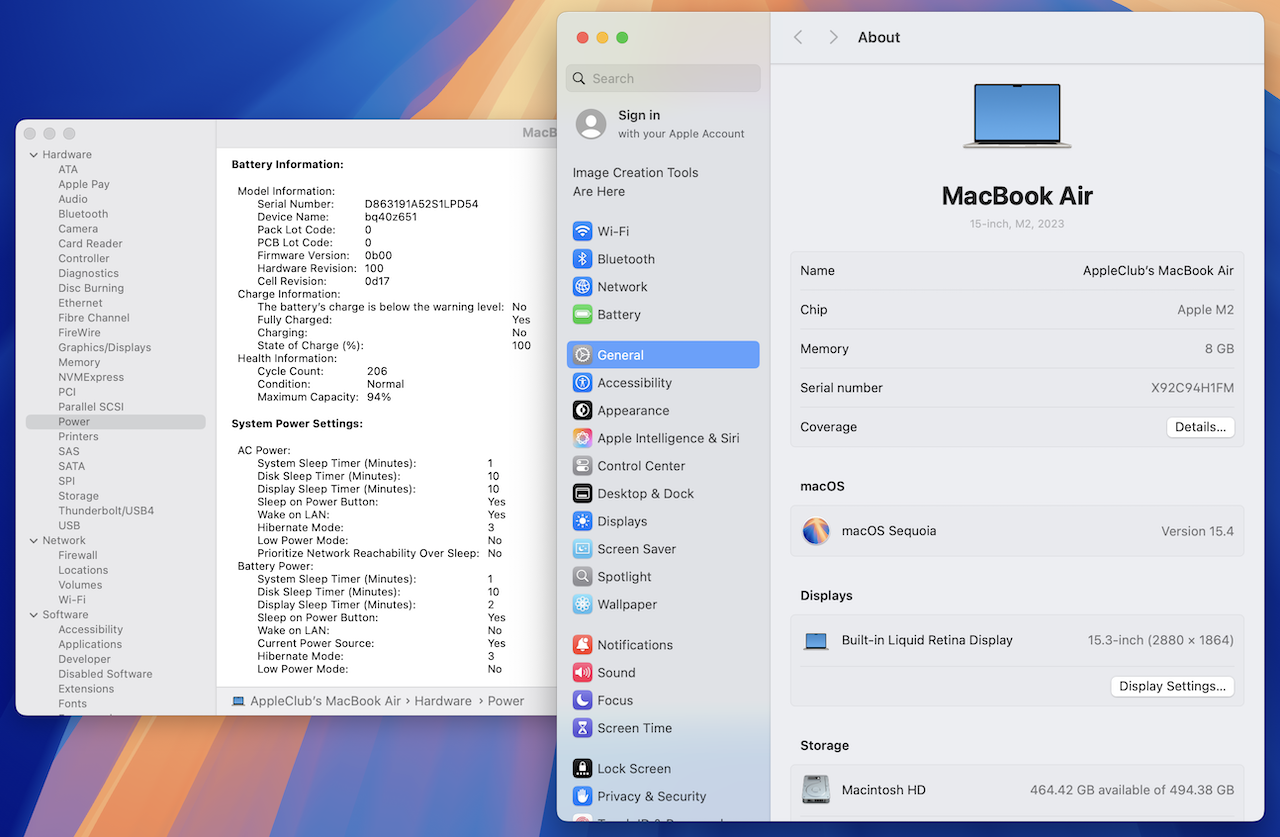Select Extensions under Software
The width and height of the screenshot is (1280, 837).
(86, 689)
